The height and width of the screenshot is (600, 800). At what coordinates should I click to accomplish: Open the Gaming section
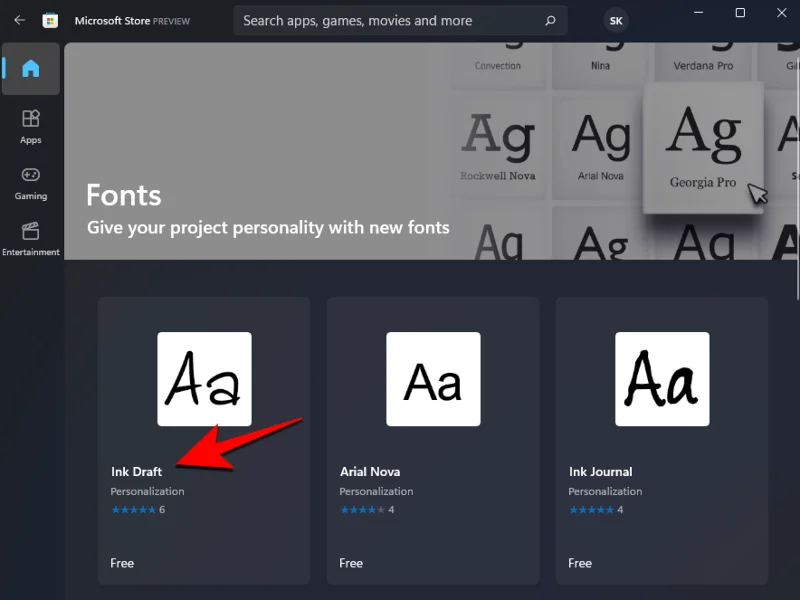pyautogui.click(x=31, y=183)
